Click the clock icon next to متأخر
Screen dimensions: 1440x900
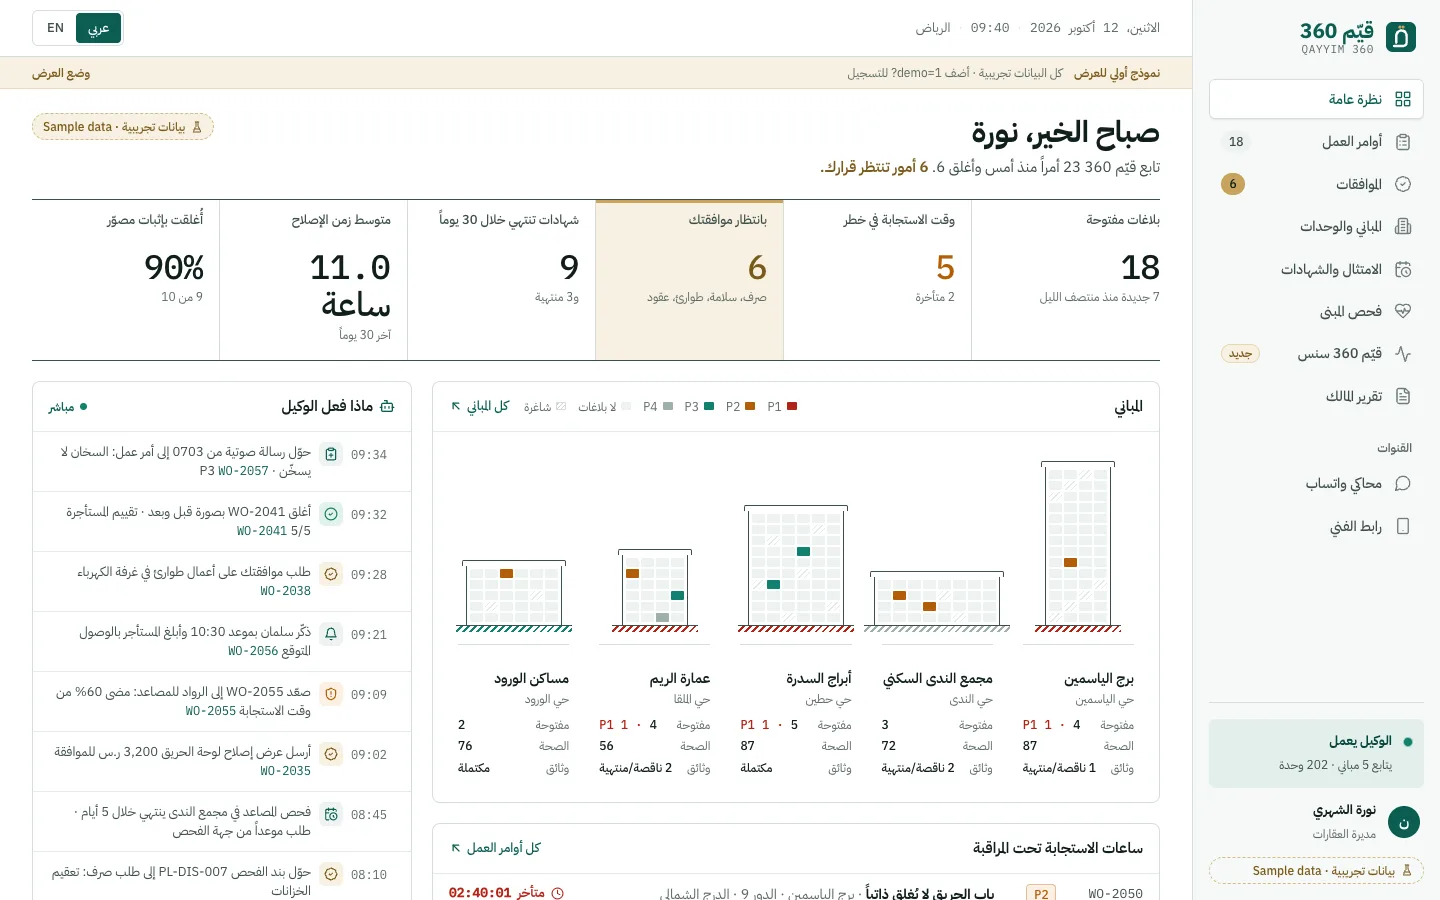558,893
